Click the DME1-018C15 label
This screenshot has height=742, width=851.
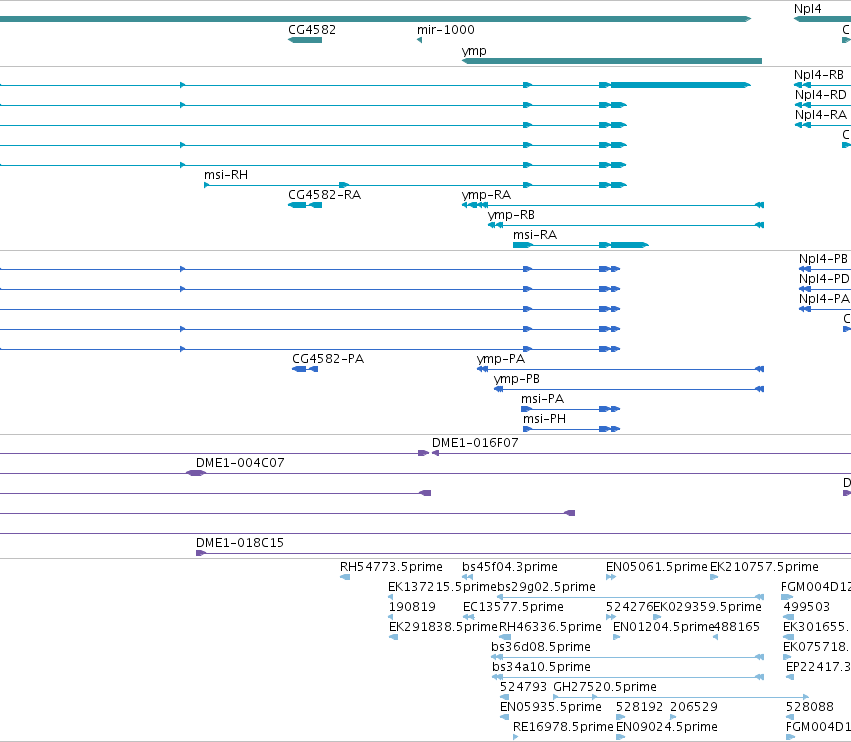pyautogui.click(x=240, y=543)
